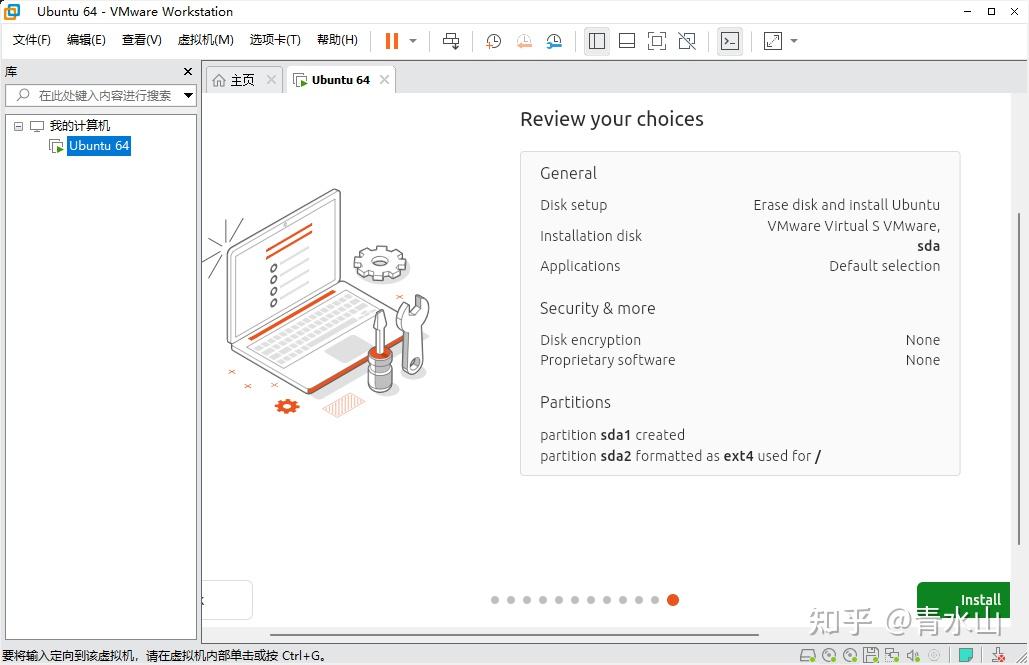Click the greyed-out round device status icon
Viewport: 1029px width, 665px height.
934,654
